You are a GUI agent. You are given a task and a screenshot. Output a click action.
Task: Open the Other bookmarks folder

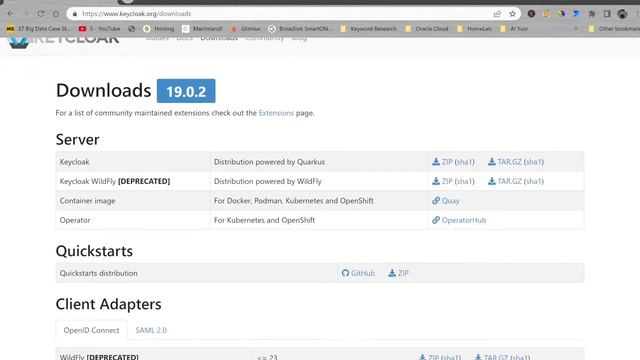(613, 29)
